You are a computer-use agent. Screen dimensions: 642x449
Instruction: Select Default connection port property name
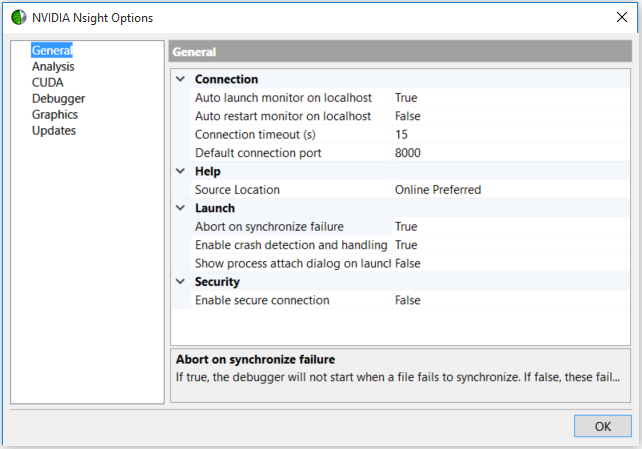pos(258,153)
